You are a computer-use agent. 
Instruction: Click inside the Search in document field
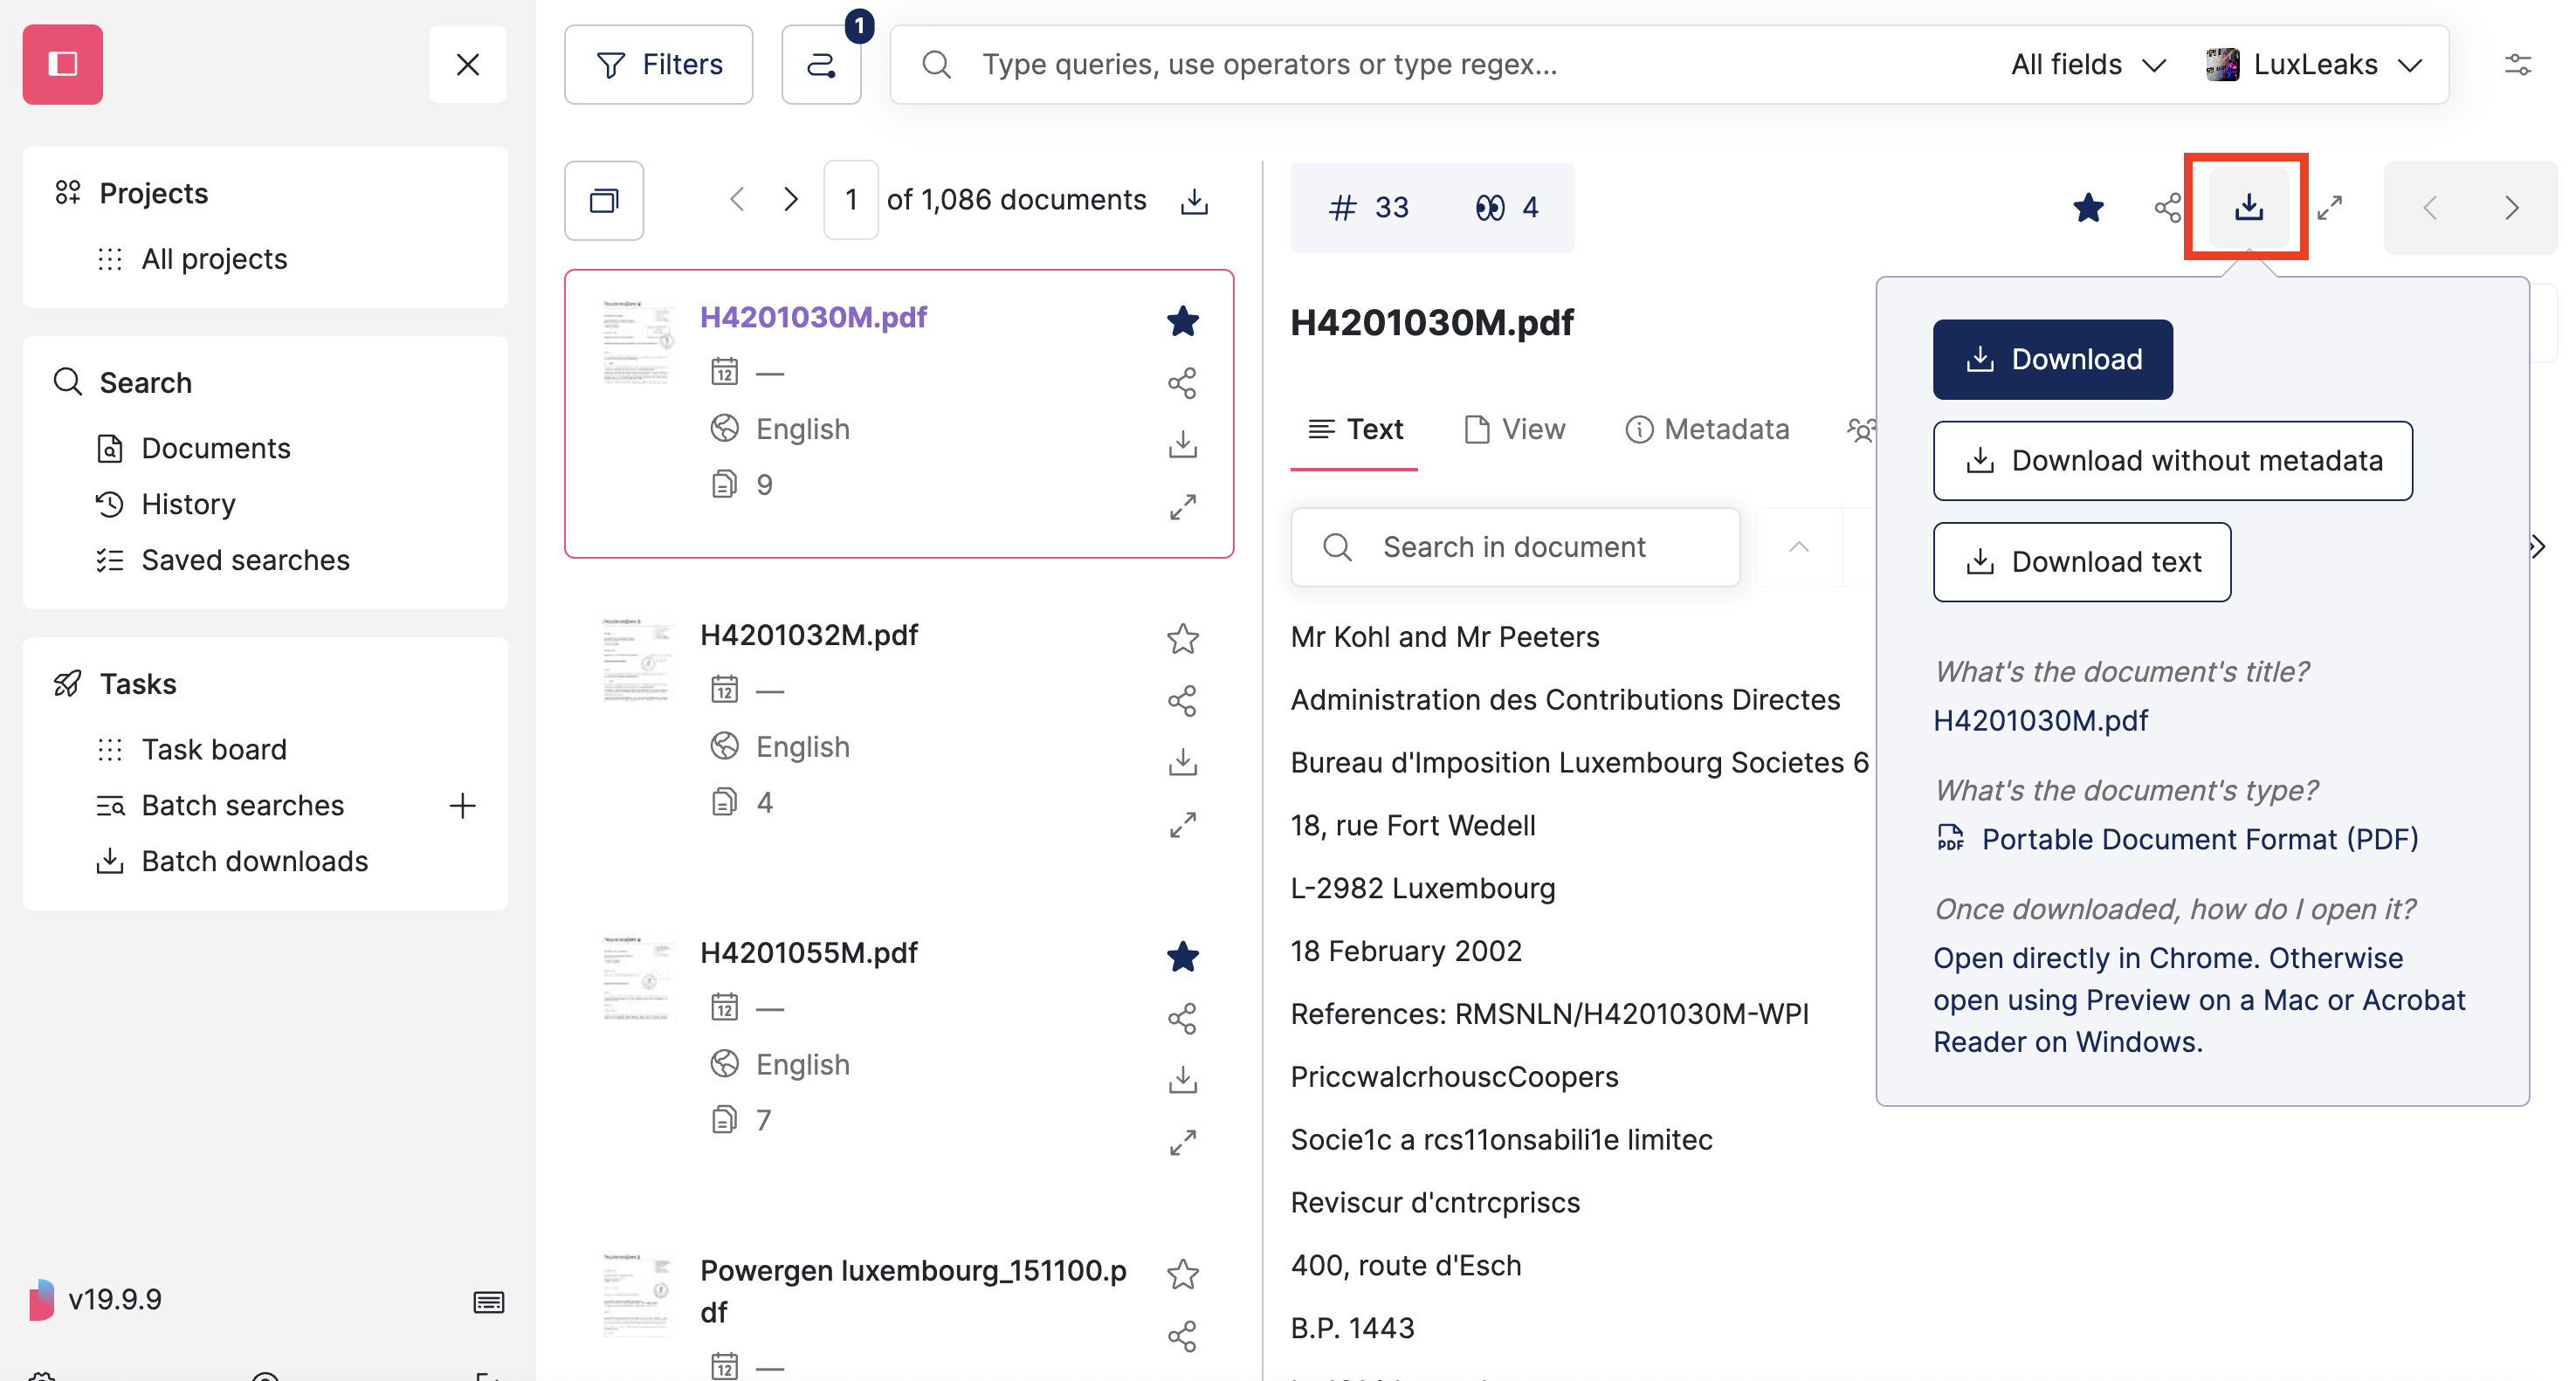pos(1514,547)
